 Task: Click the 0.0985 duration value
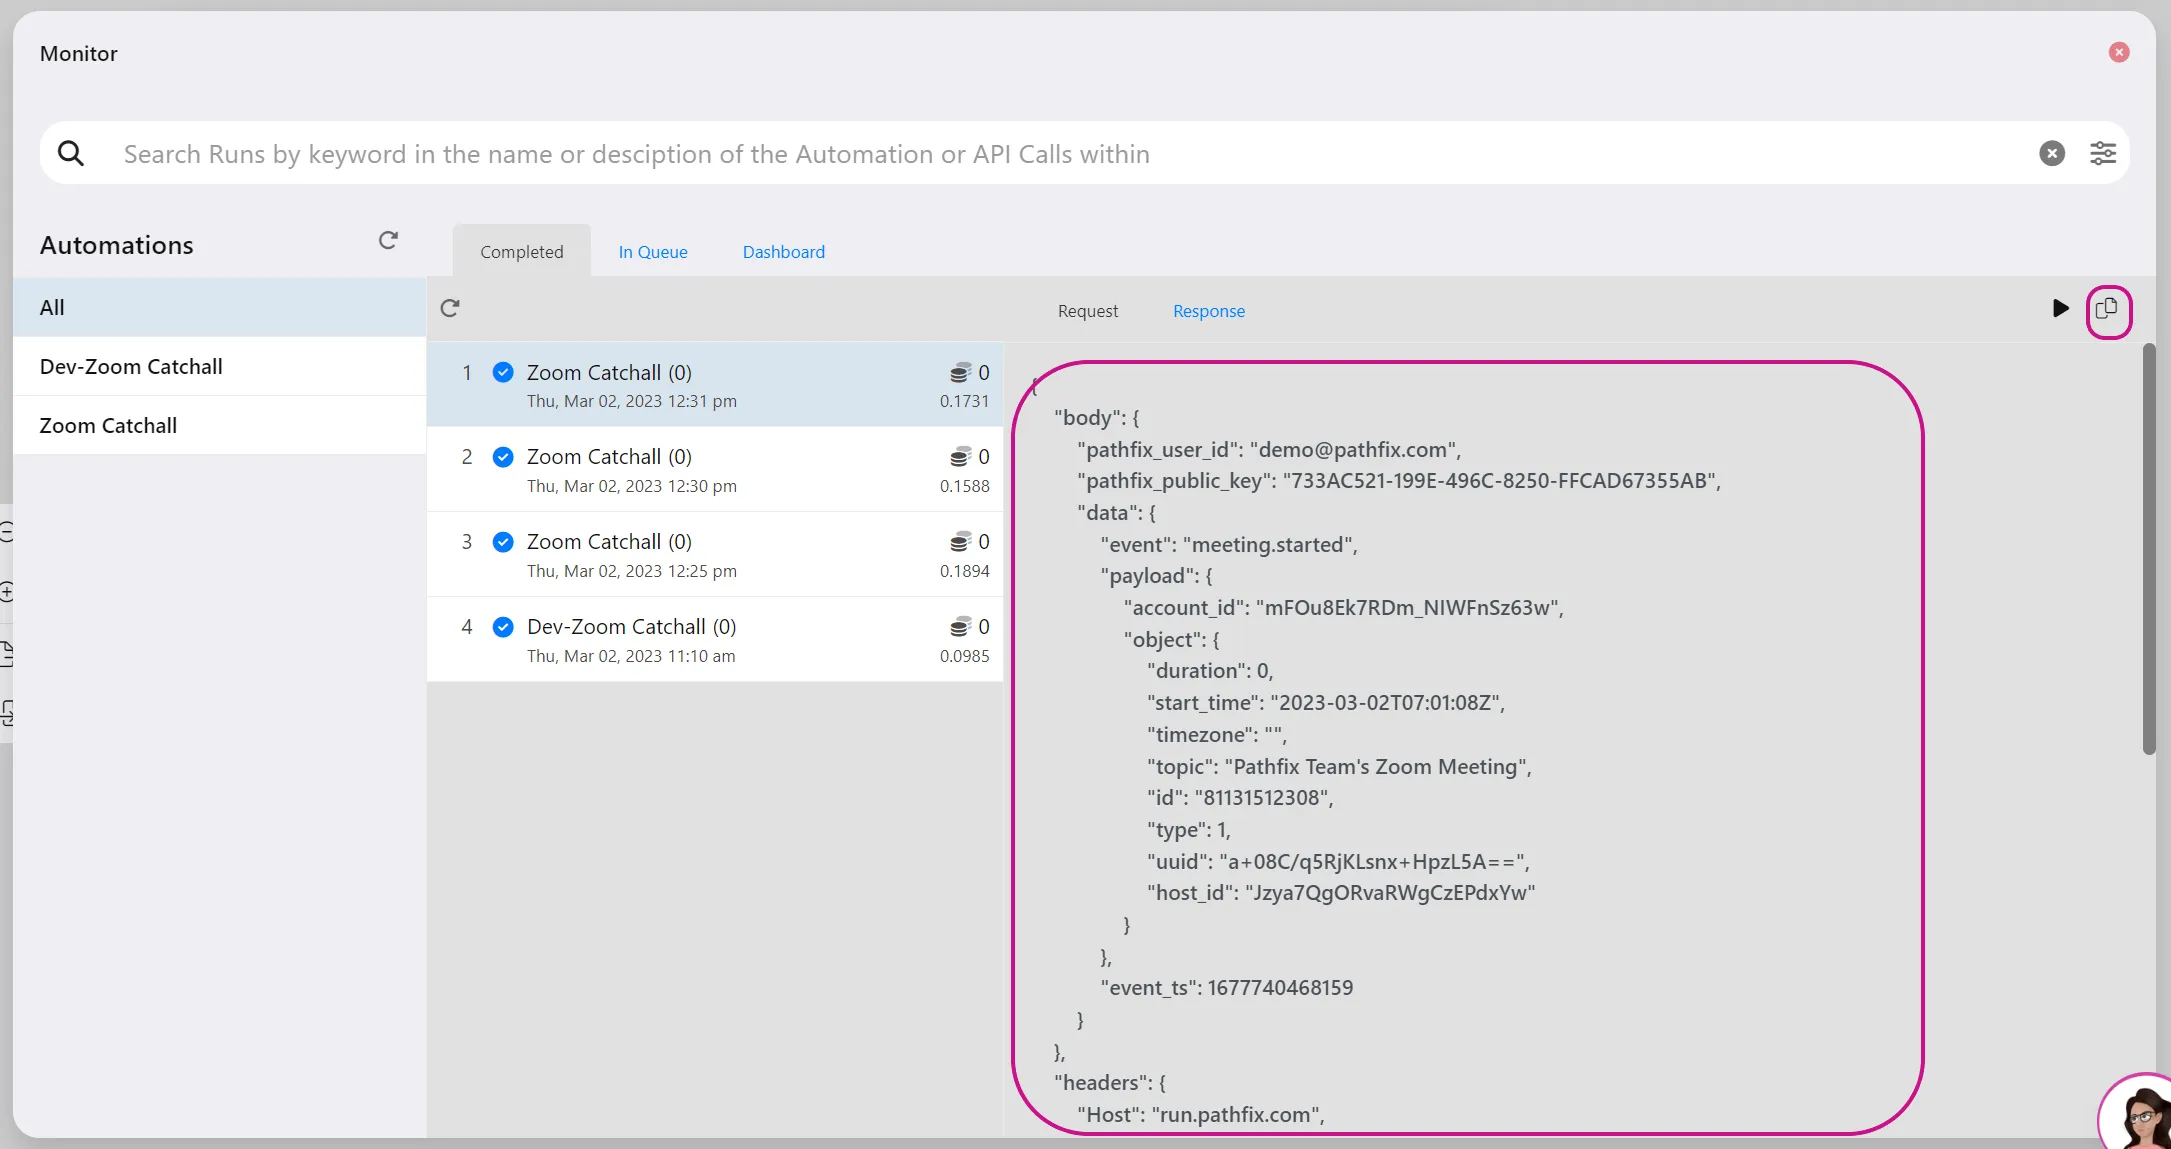tap(964, 656)
